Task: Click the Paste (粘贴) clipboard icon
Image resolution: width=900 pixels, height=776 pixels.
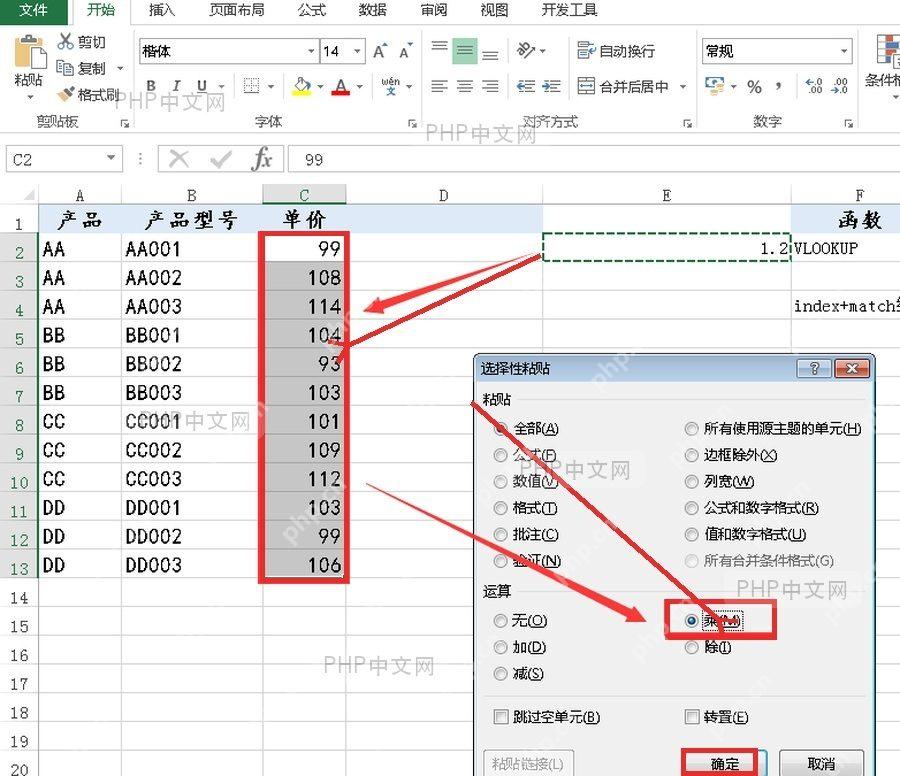Action: coord(29,52)
